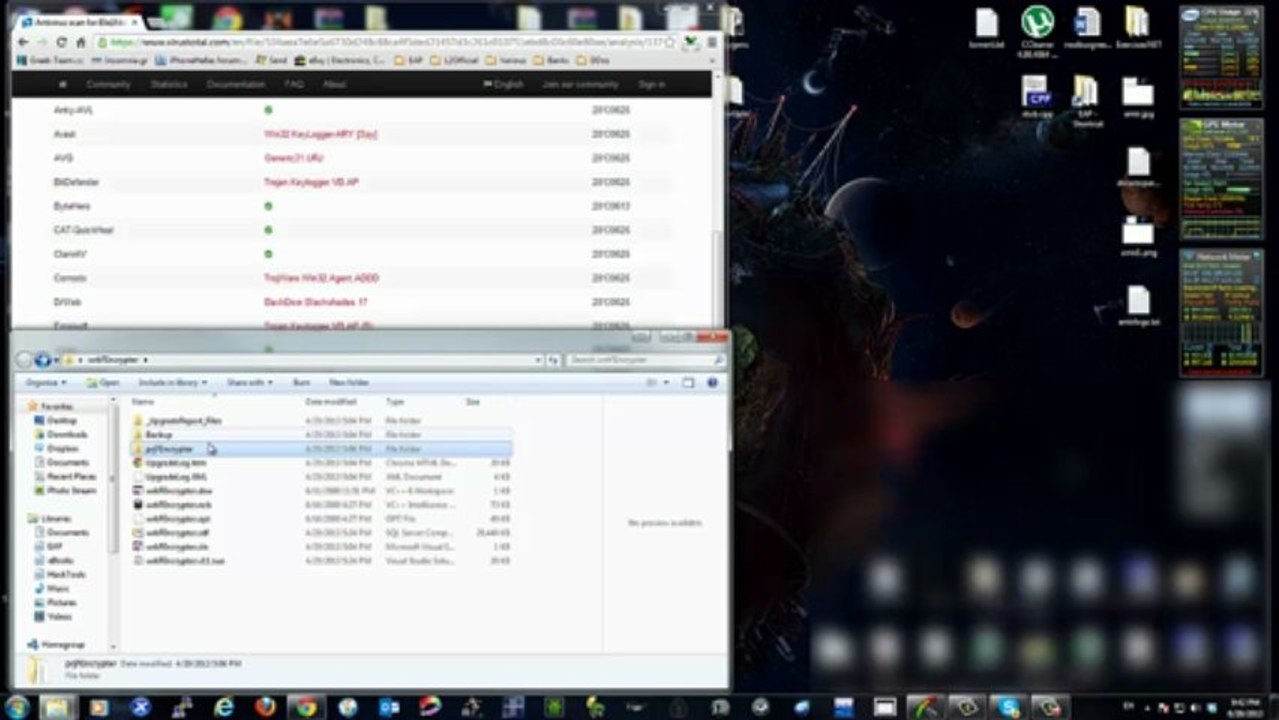
Task: Open Include in library dropdown
Action: point(173,383)
